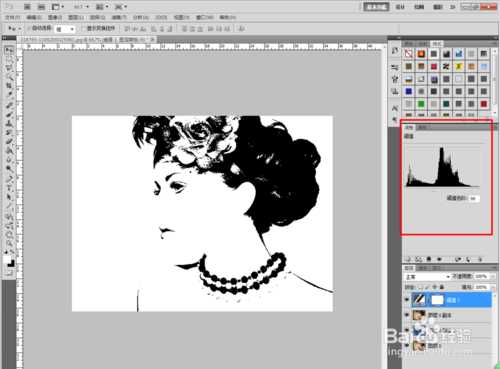The height and width of the screenshot is (369, 500).
Task: Open the Auto-Select group/layer dropdown
Action: click(65, 29)
